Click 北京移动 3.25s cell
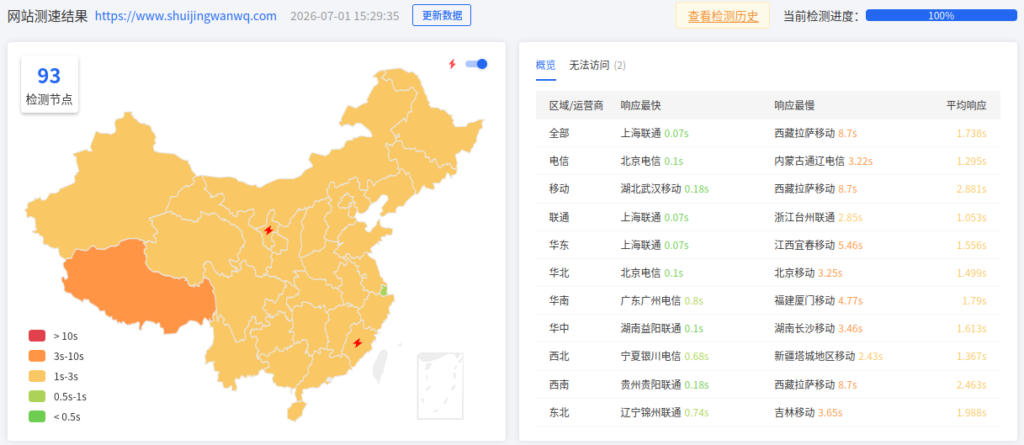This screenshot has width=1024, height=445. pyautogui.click(x=808, y=272)
